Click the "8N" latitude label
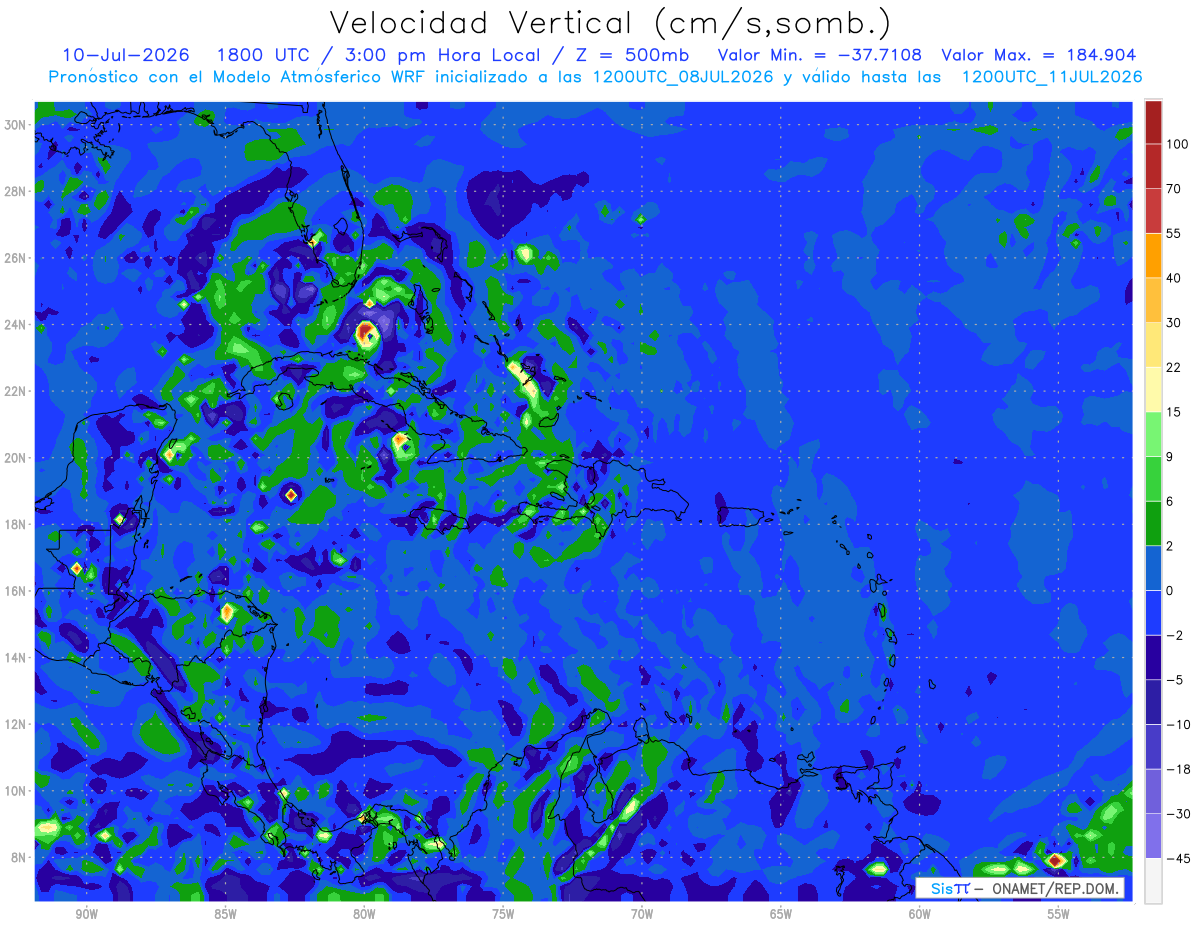The height and width of the screenshot is (927, 1200). point(20,857)
